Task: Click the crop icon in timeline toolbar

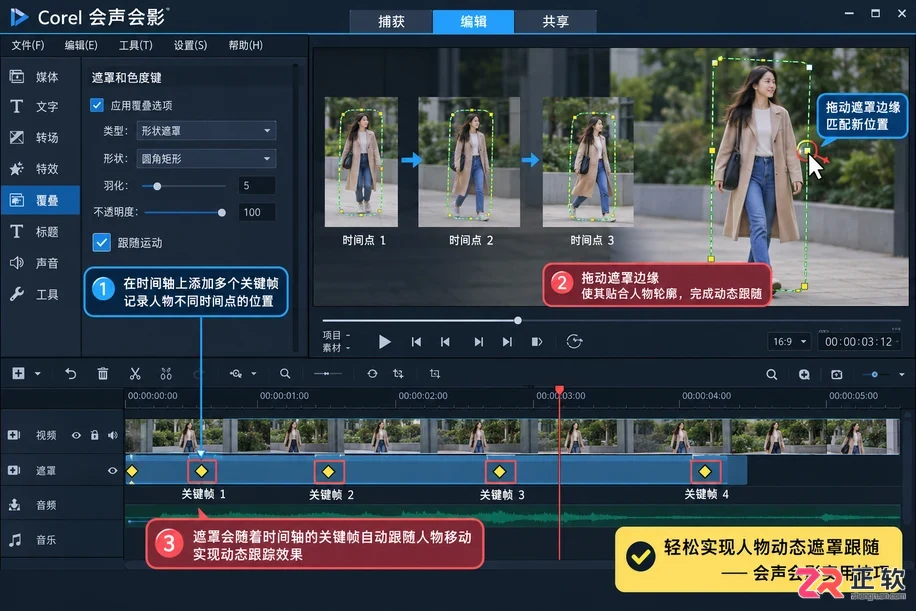Action: pos(435,374)
